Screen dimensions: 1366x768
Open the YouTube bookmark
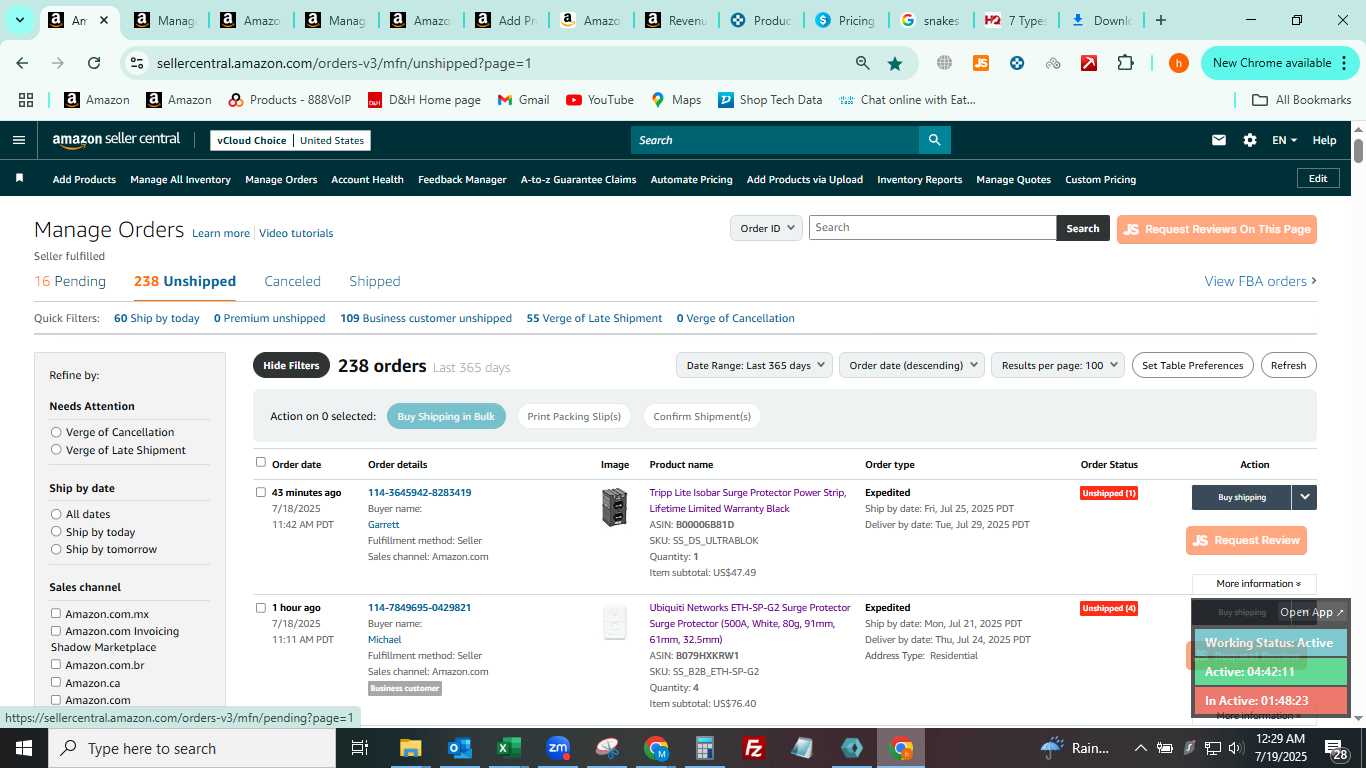click(600, 100)
